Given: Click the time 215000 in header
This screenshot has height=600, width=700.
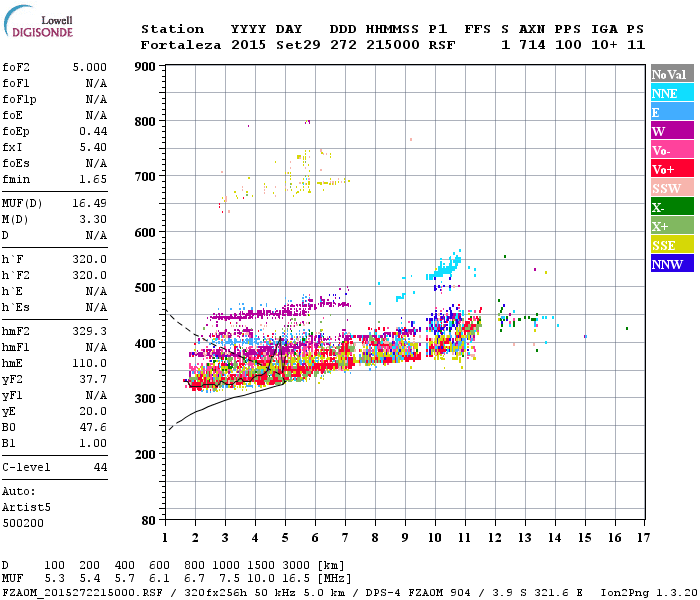Looking at the screenshot, I should (x=393, y=45).
